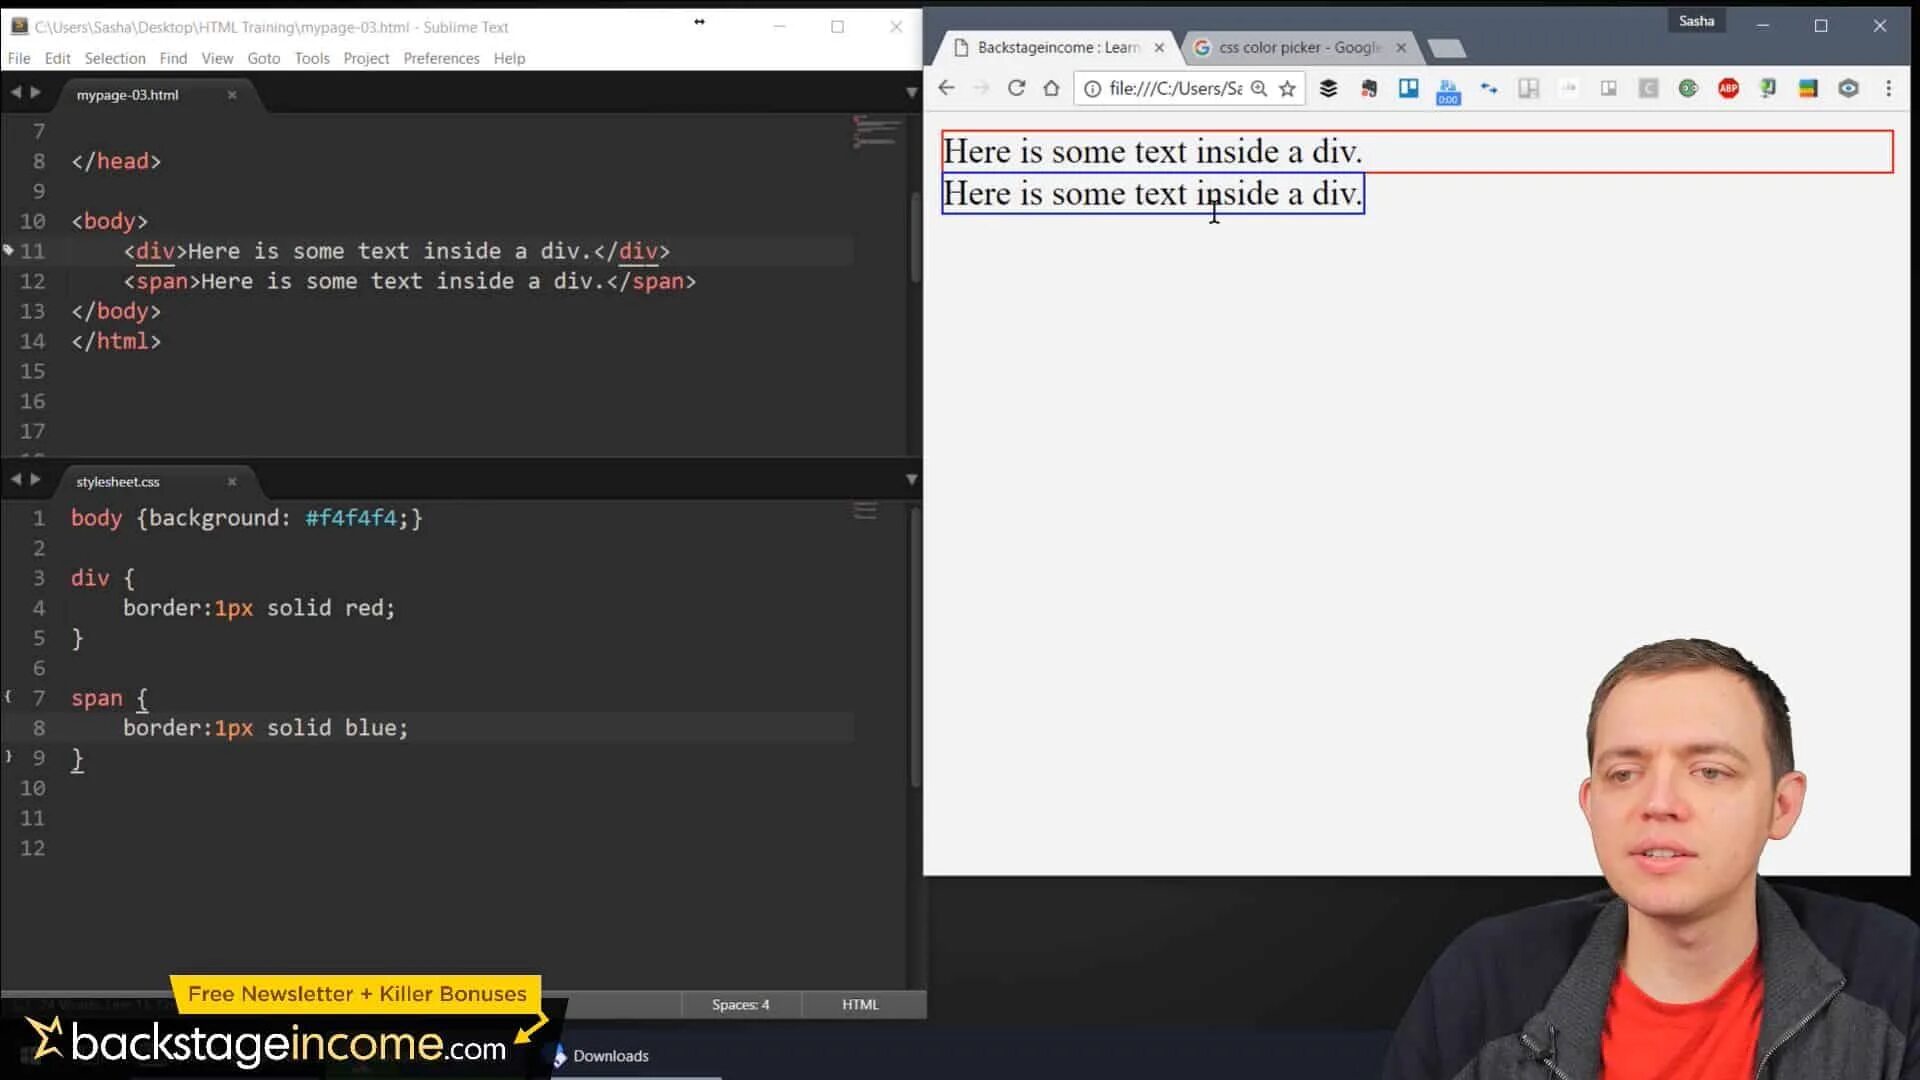This screenshot has height=1080, width=1920.
Task: Click the Evernote elephant extension icon
Action: 1369,88
